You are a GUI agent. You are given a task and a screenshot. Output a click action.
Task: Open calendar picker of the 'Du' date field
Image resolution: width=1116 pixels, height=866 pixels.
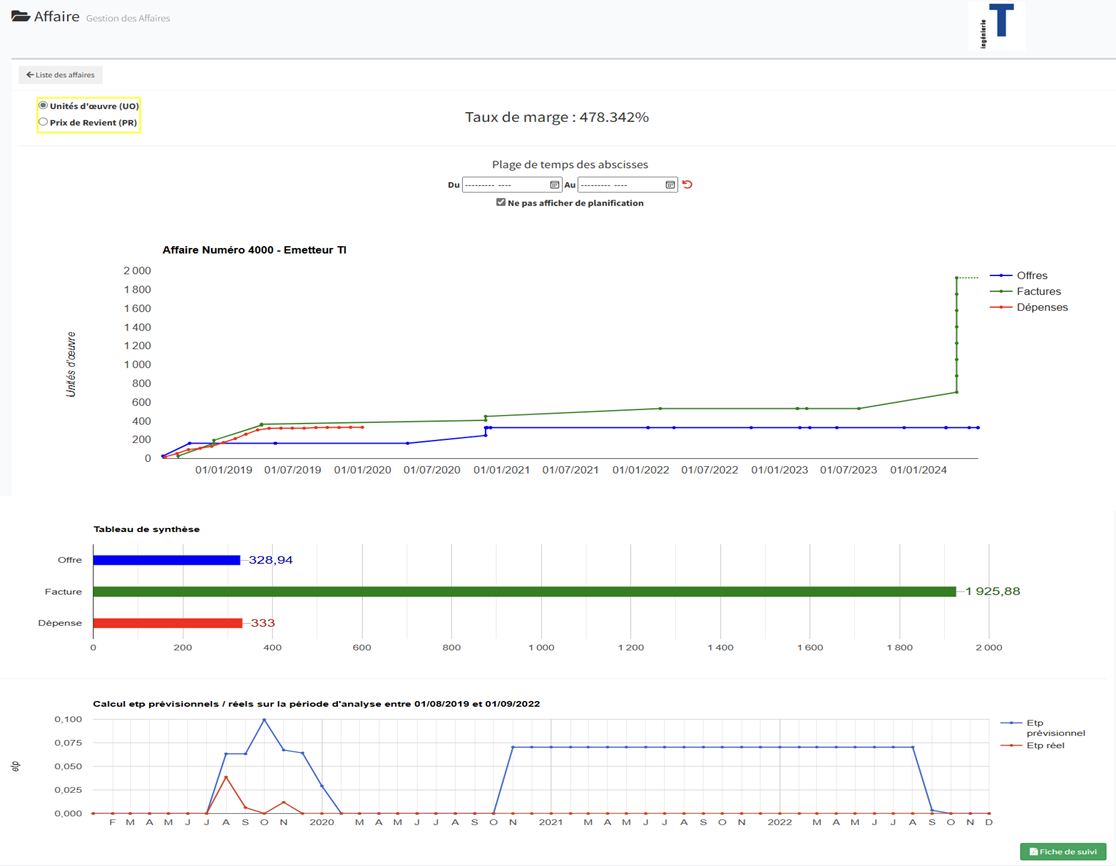pos(554,185)
